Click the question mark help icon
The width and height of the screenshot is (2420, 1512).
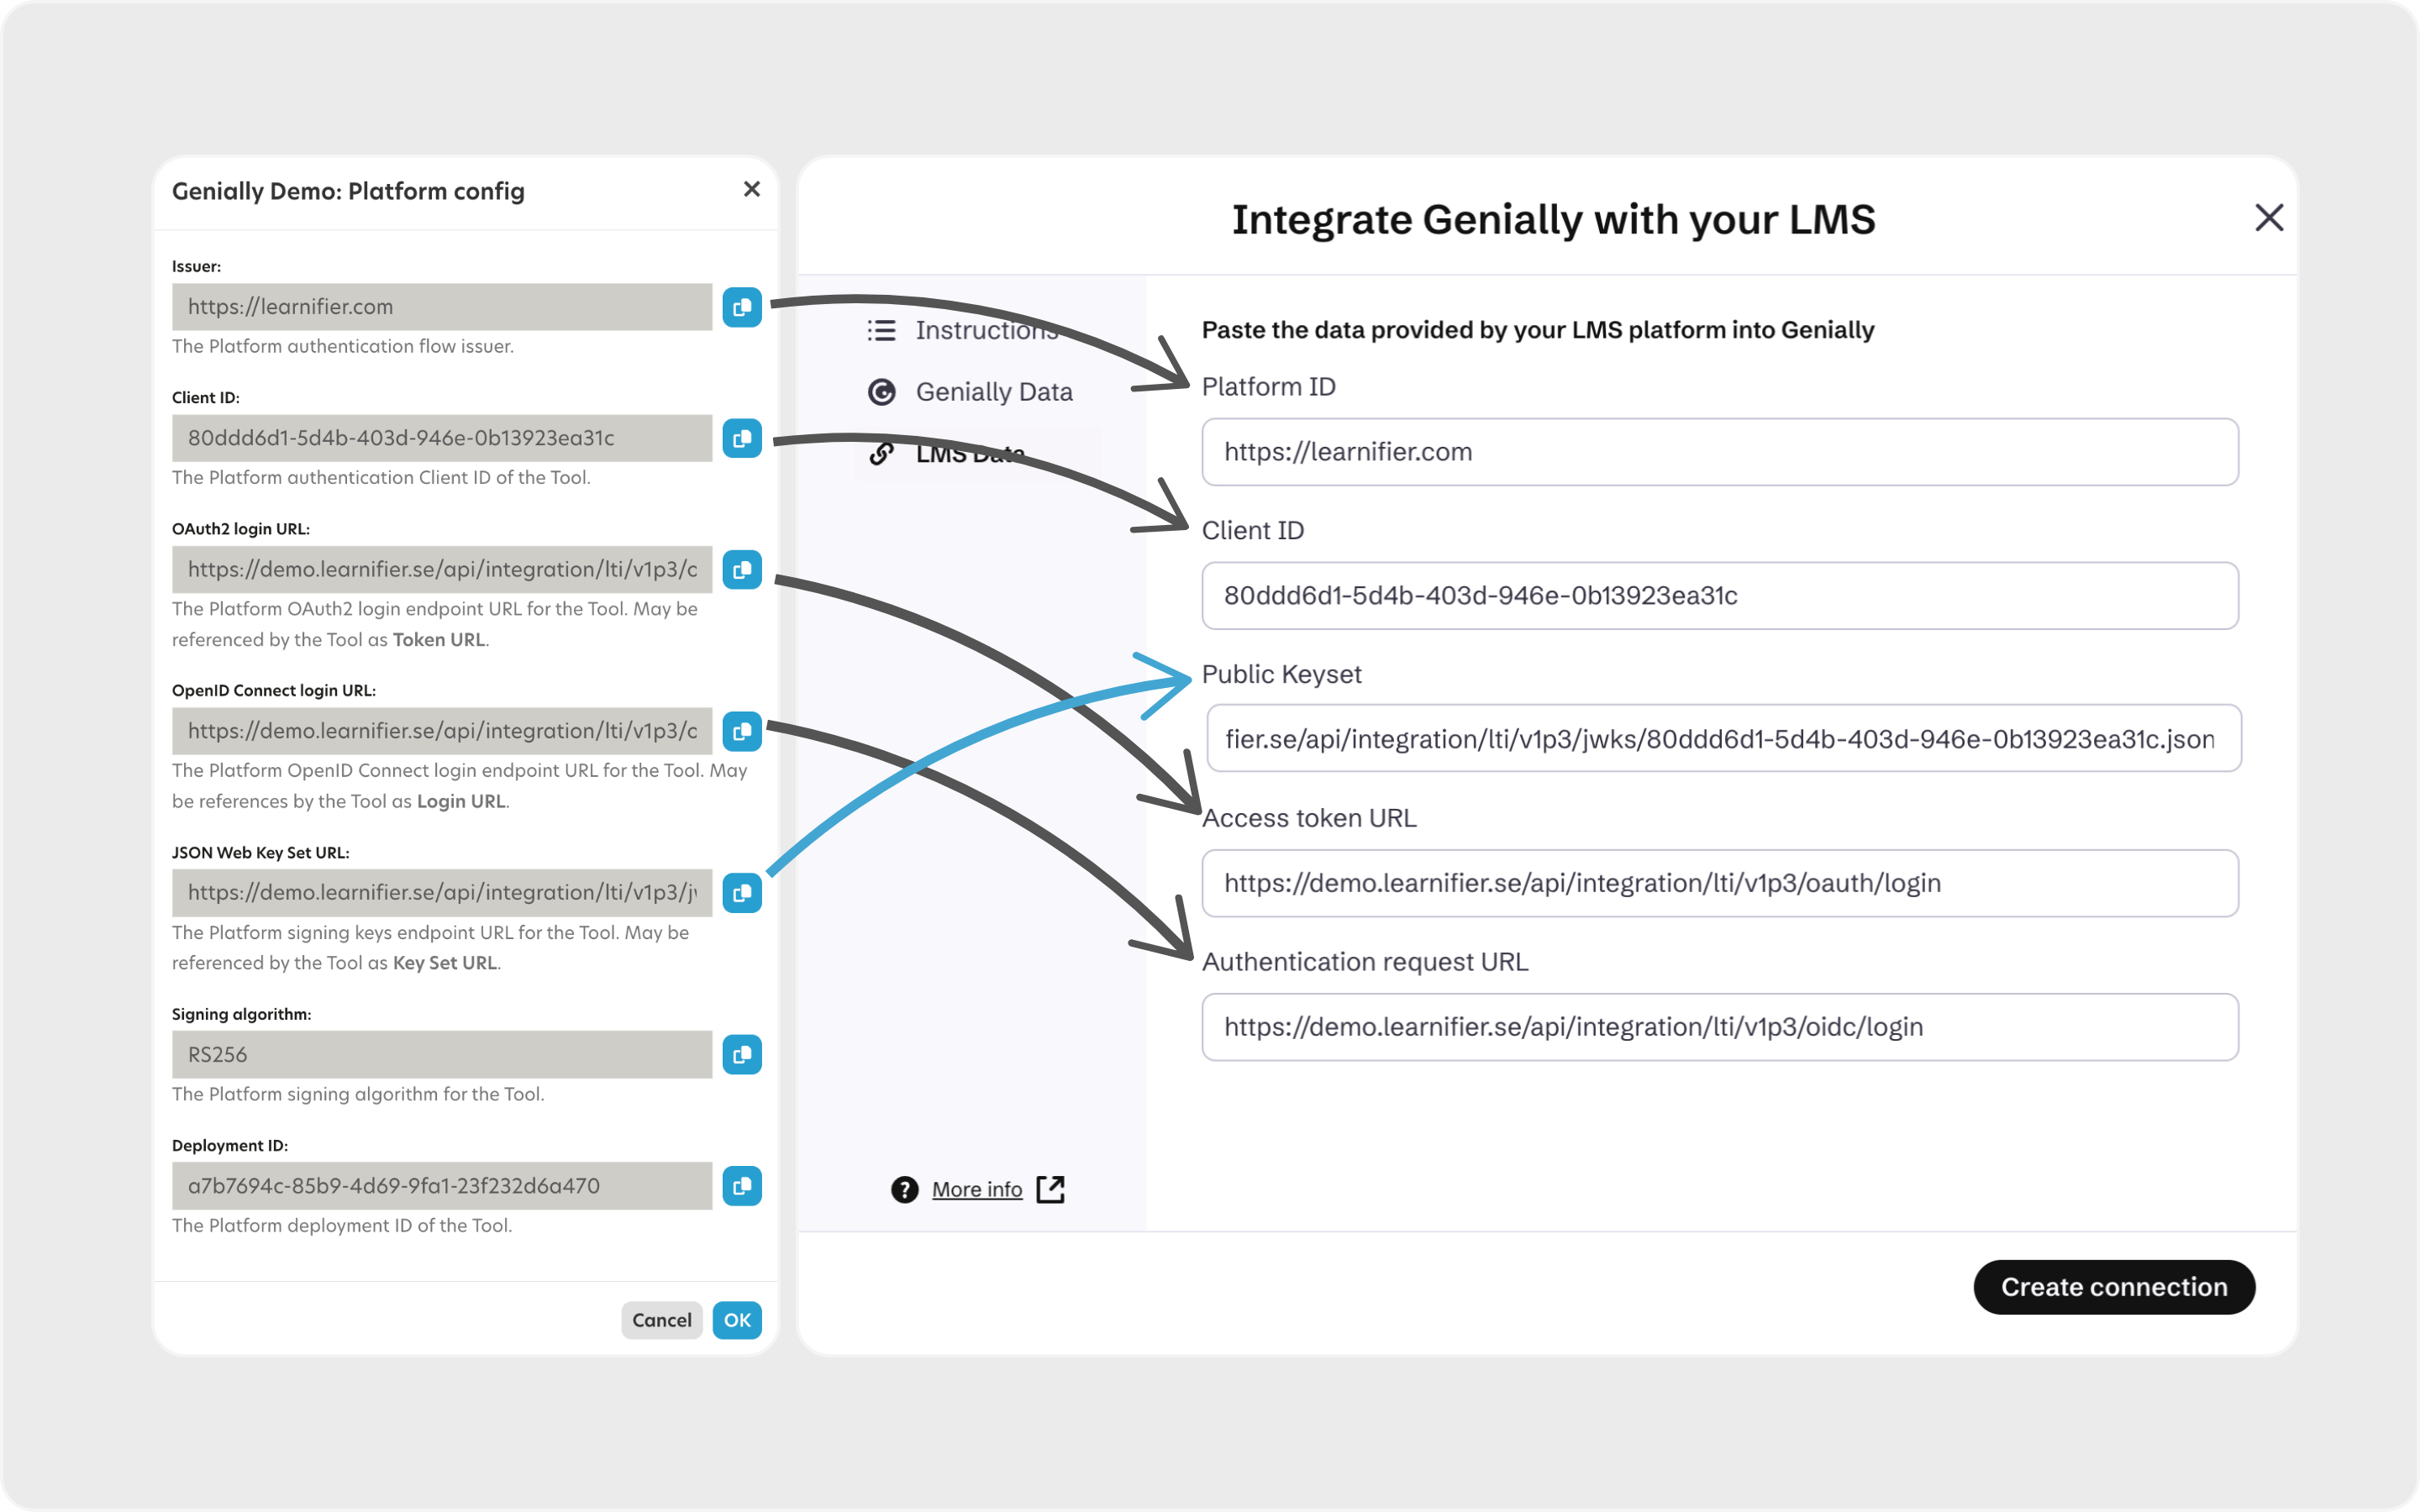click(904, 1189)
